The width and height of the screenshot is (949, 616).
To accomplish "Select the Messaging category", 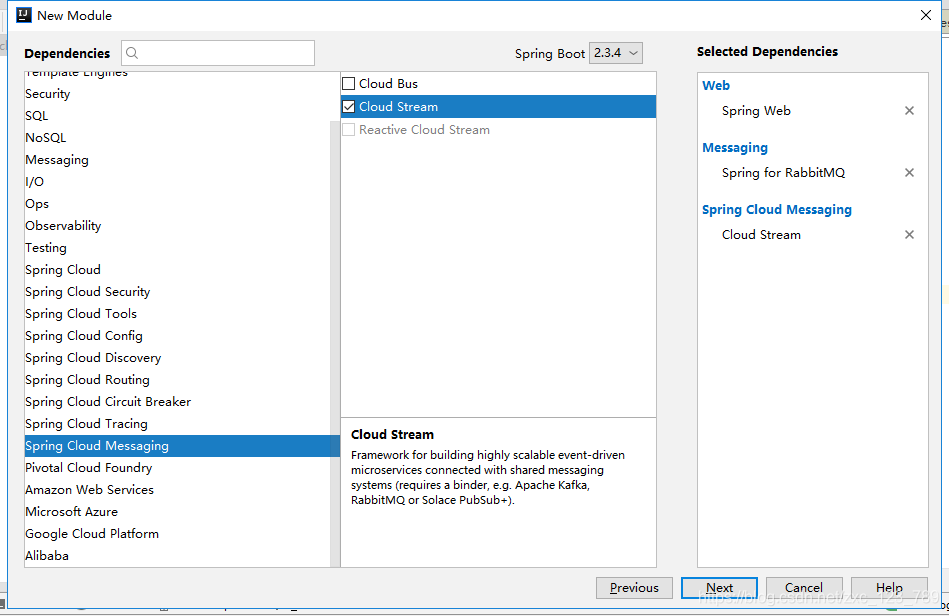I will coord(178,160).
